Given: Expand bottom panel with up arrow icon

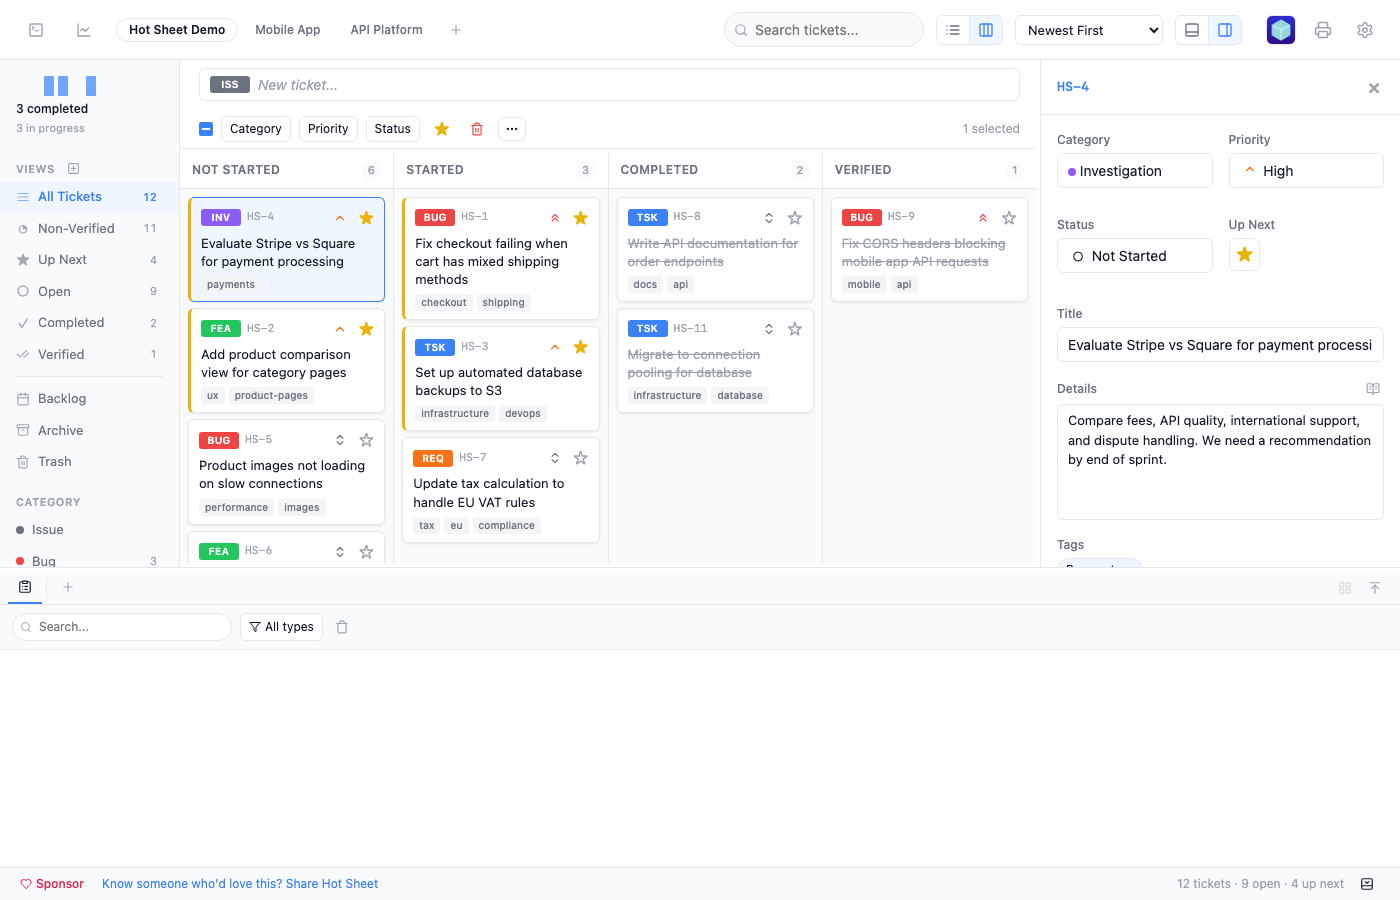Looking at the screenshot, I should click(x=1375, y=588).
